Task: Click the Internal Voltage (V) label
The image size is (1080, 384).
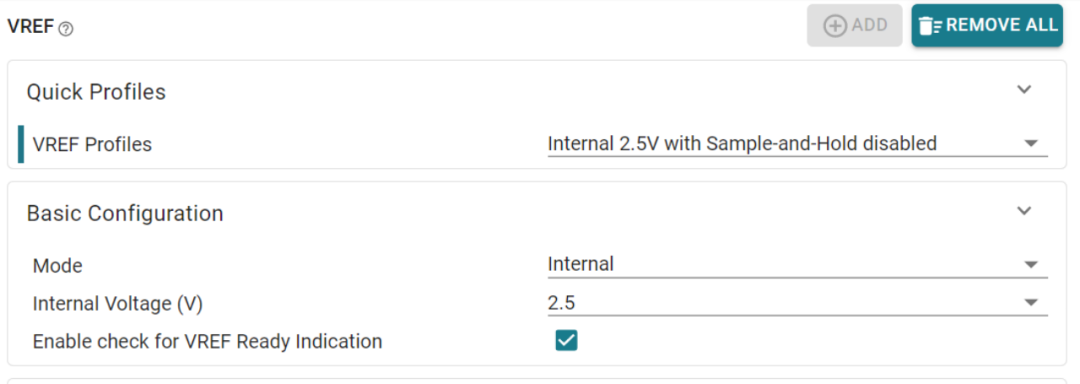Action: (x=118, y=303)
